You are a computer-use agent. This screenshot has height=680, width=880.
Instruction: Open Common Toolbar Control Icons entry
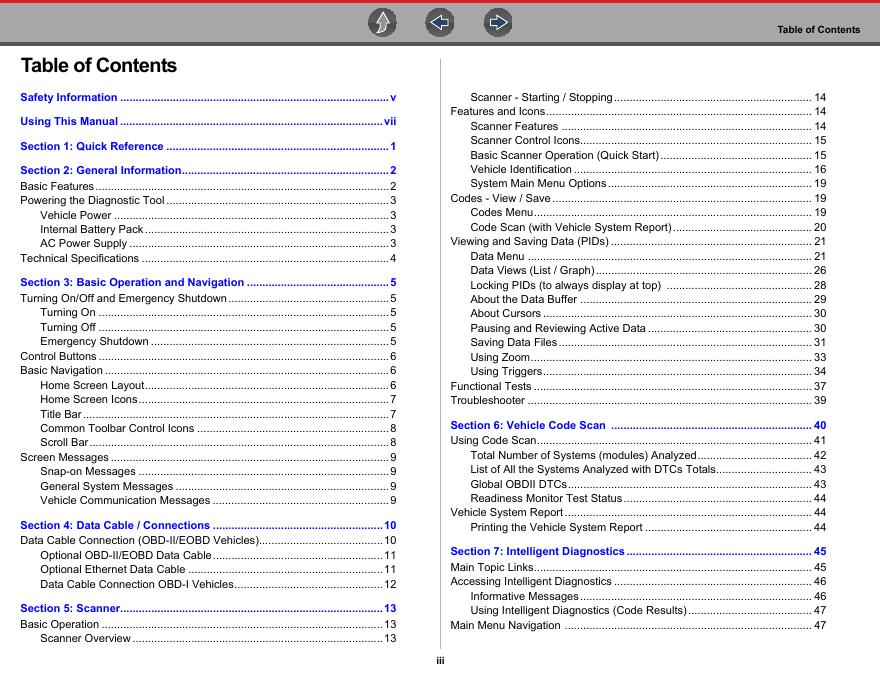117,428
